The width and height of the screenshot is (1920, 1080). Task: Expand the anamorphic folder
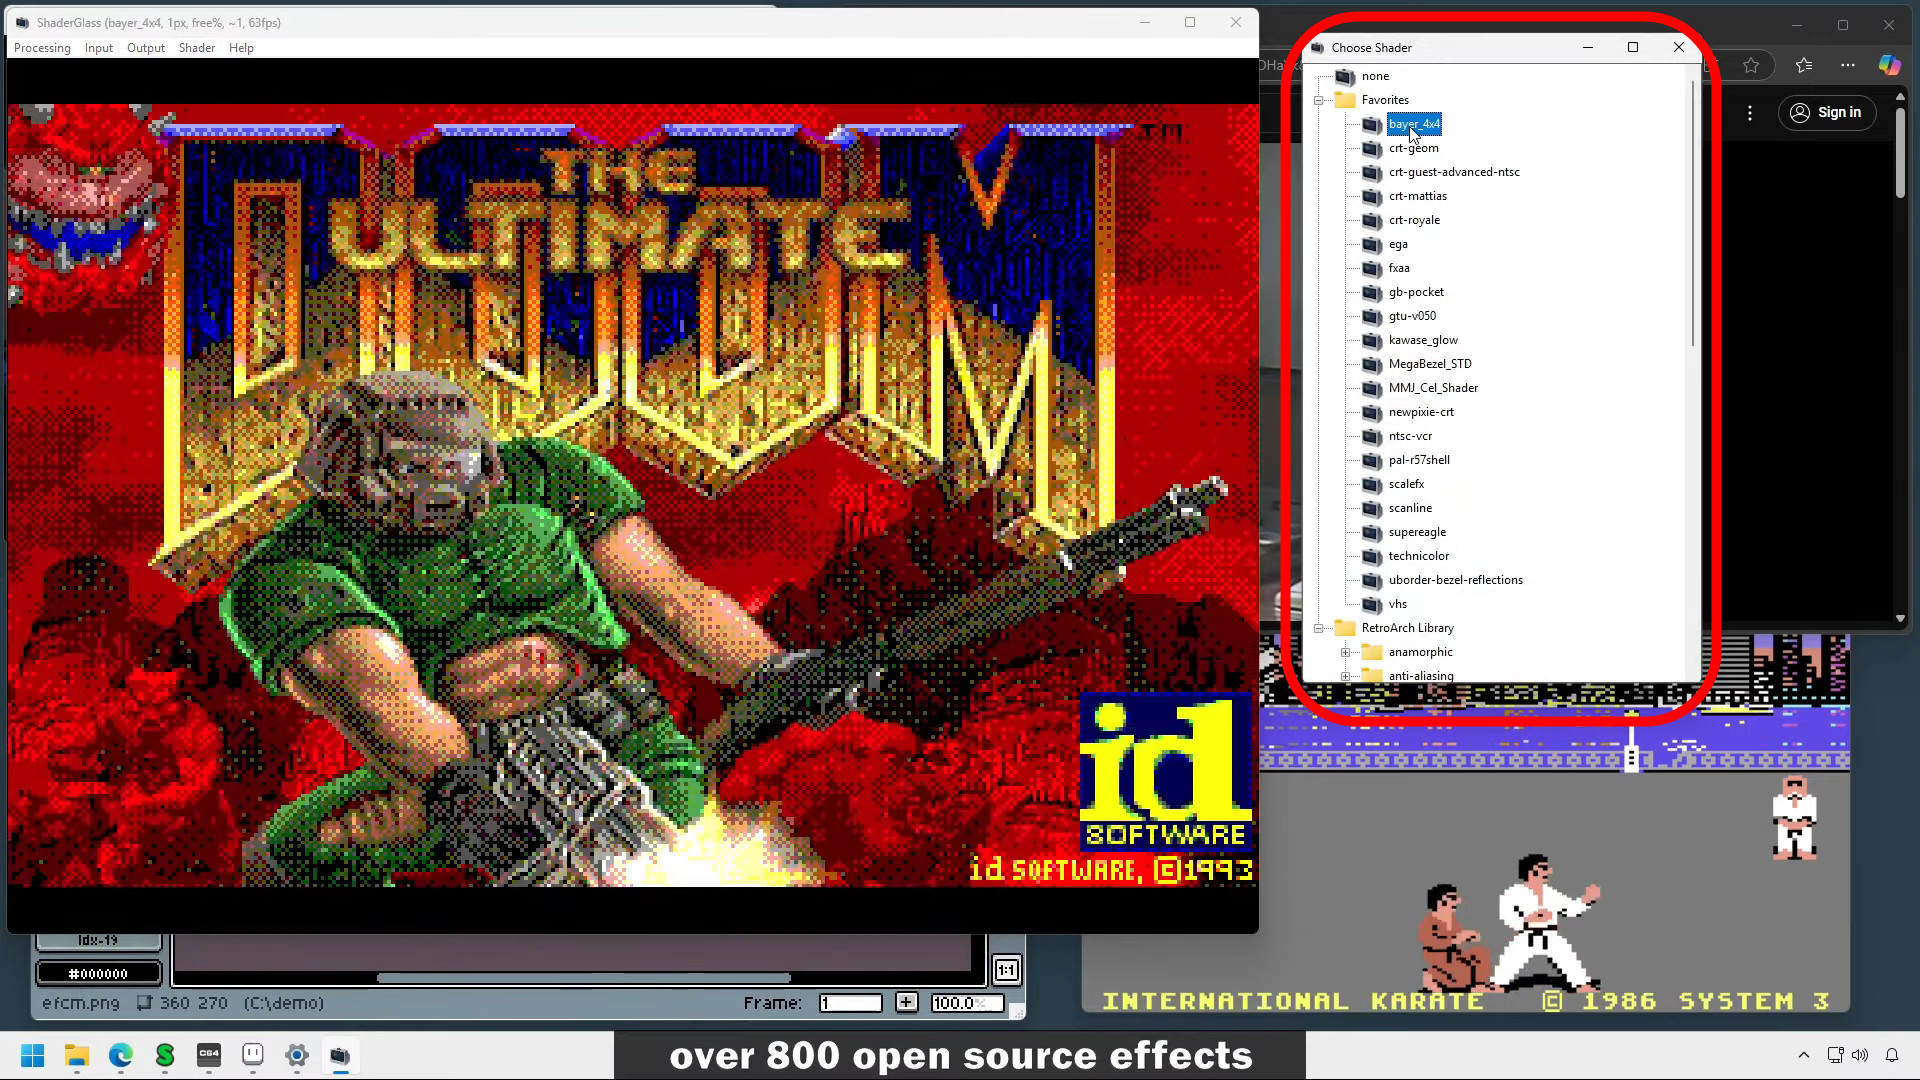point(1345,652)
